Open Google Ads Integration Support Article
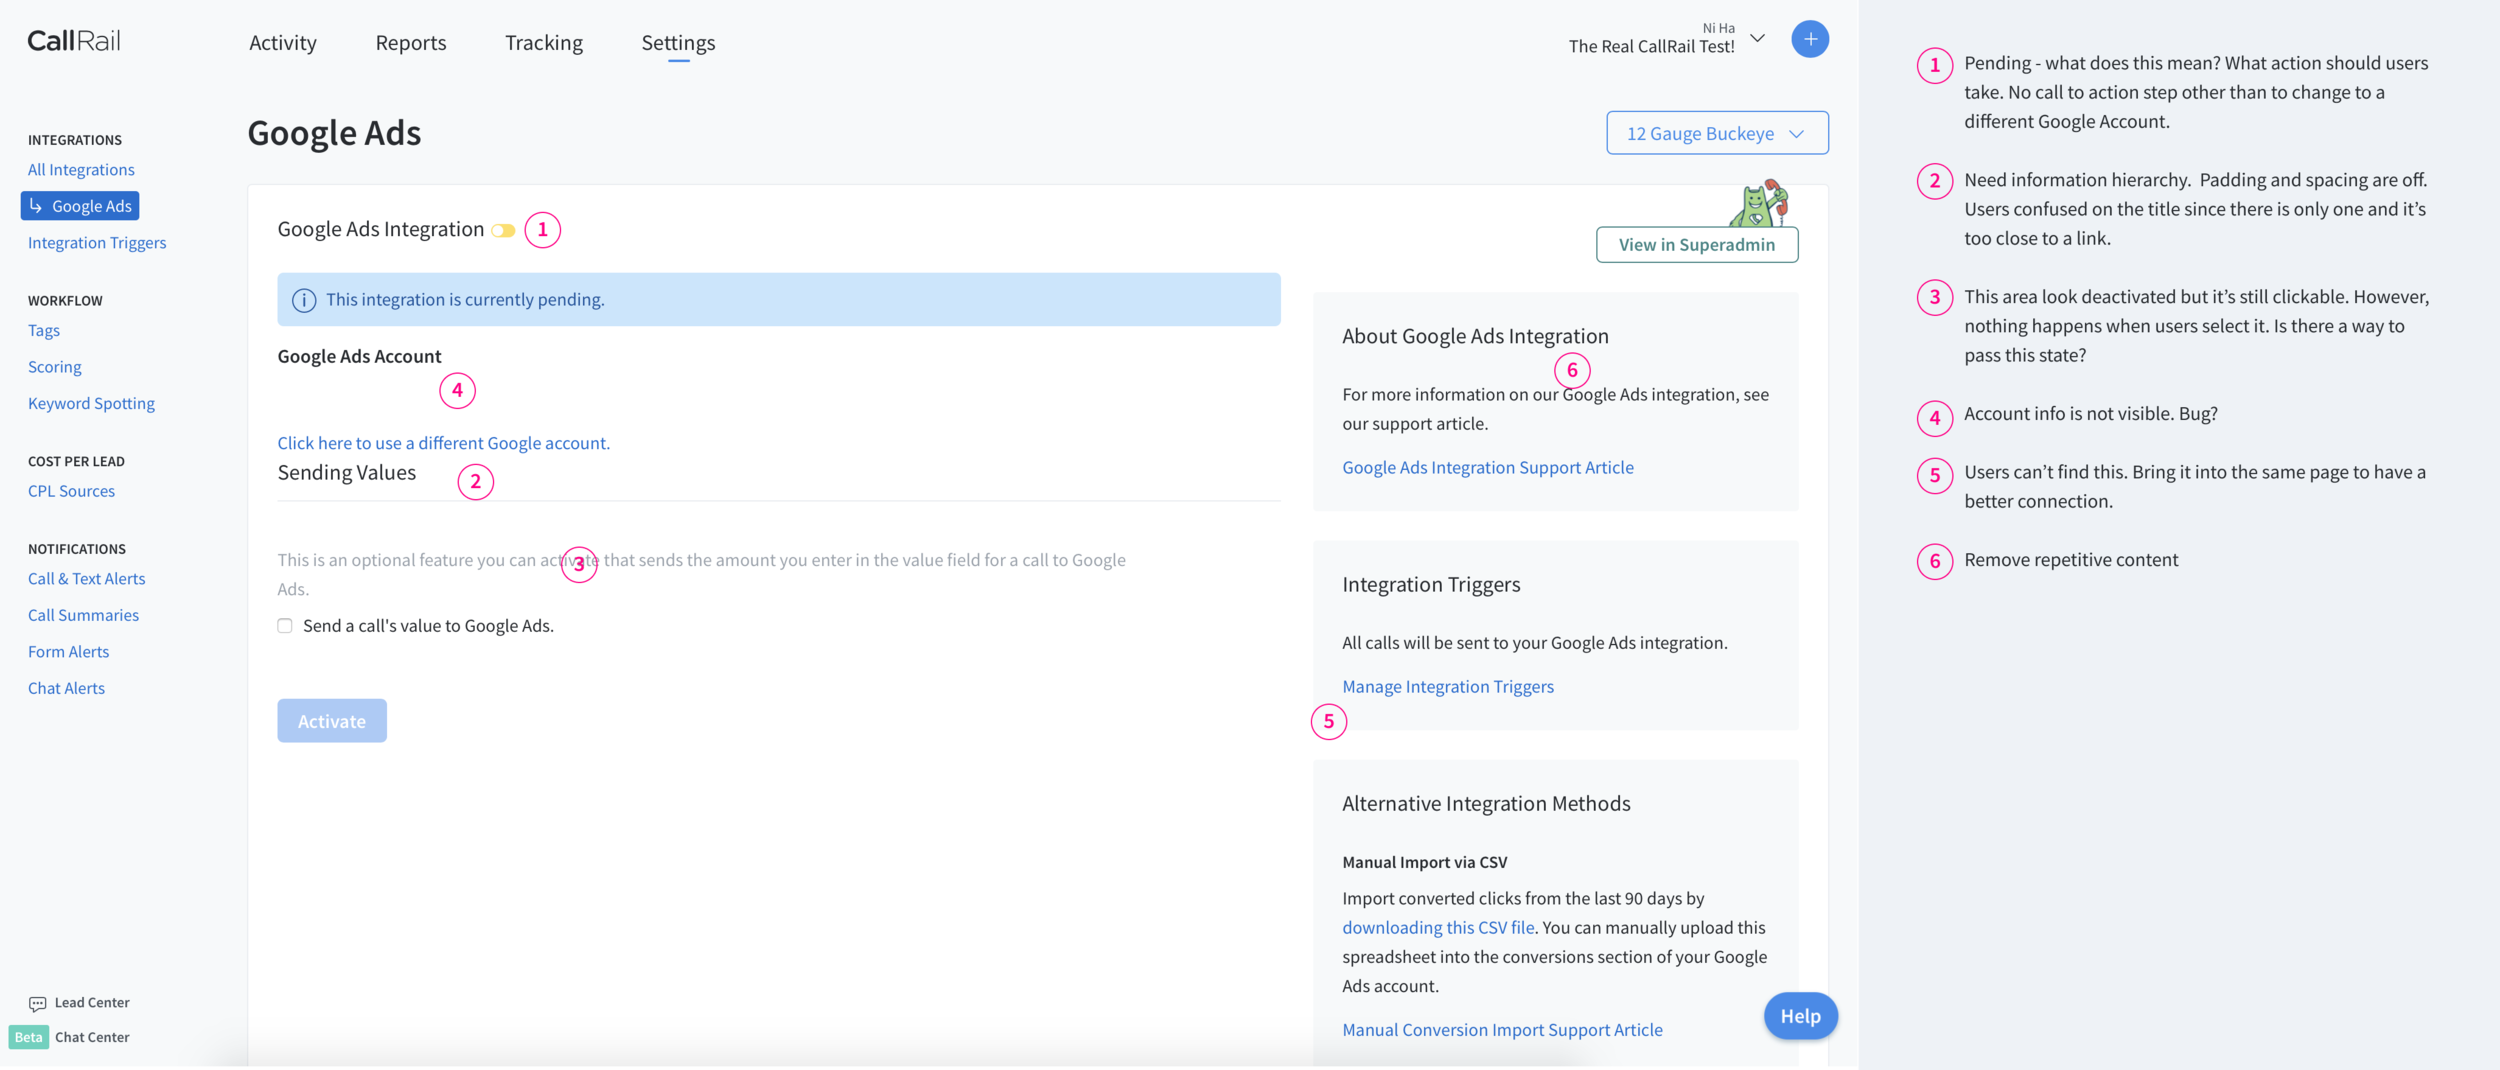 point(1488,468)
